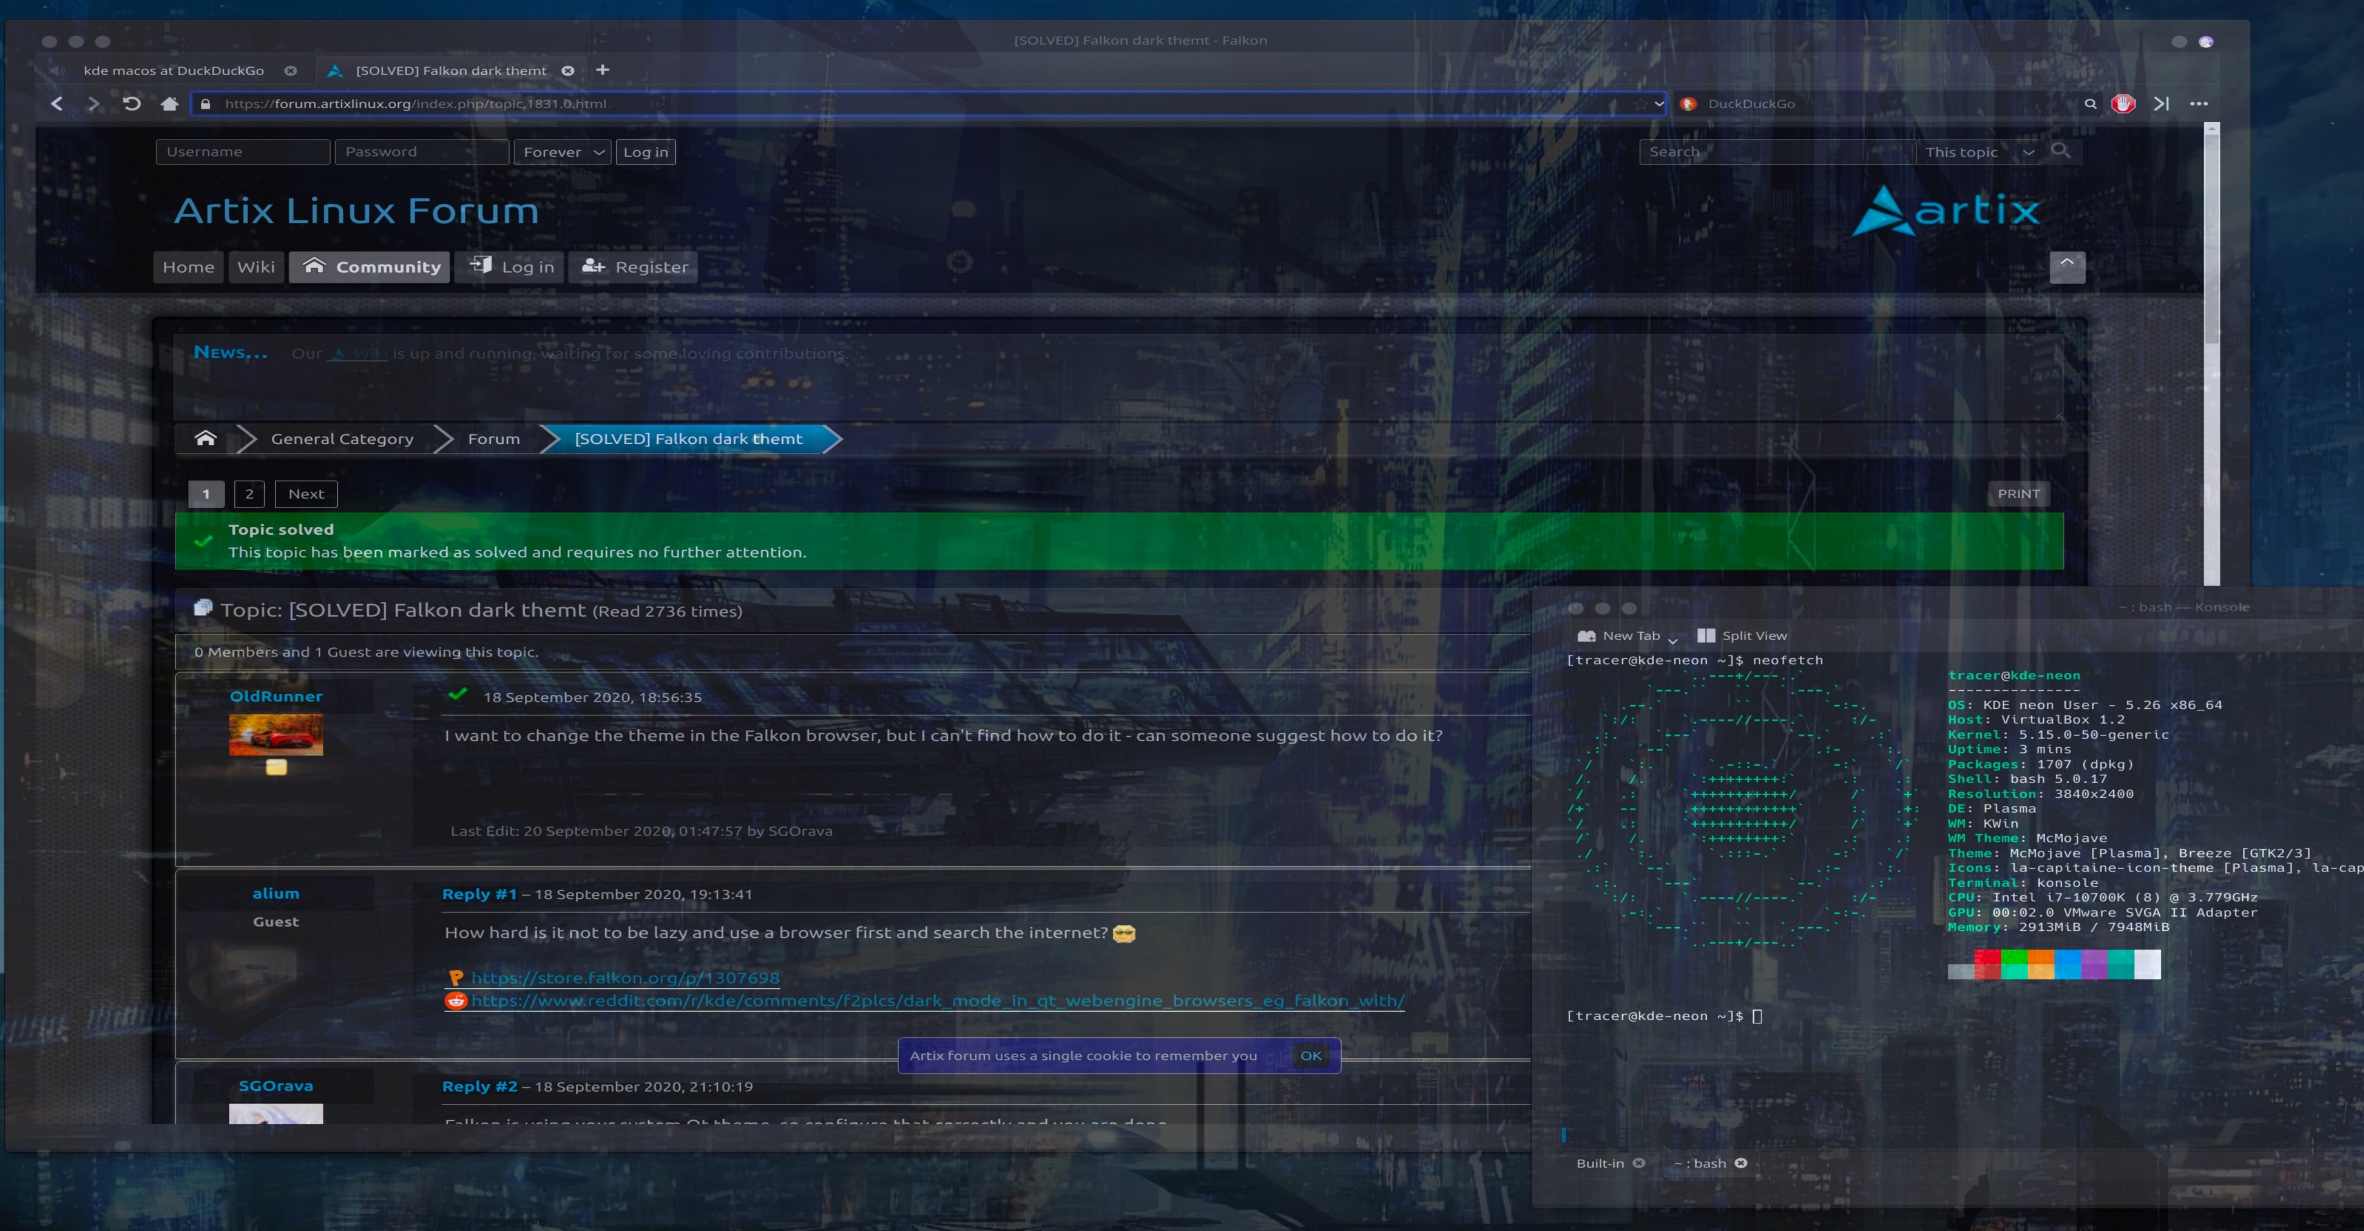Viewport: 2364px width, 1231px height.
Task: Click forum breadcrumb home icon
Action: tap(205, 439)
